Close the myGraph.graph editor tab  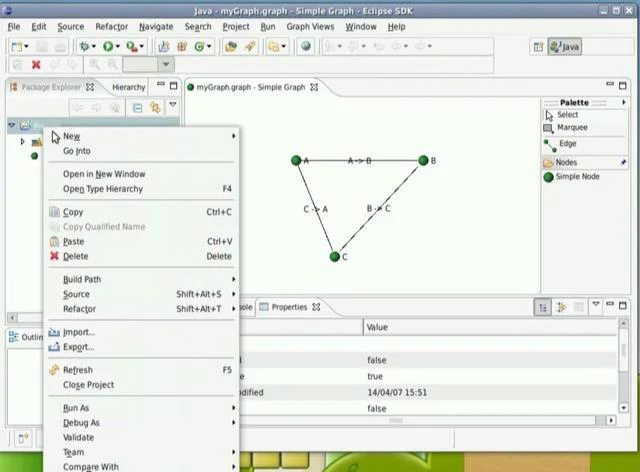pyautogui.click(x=314, y=87)
